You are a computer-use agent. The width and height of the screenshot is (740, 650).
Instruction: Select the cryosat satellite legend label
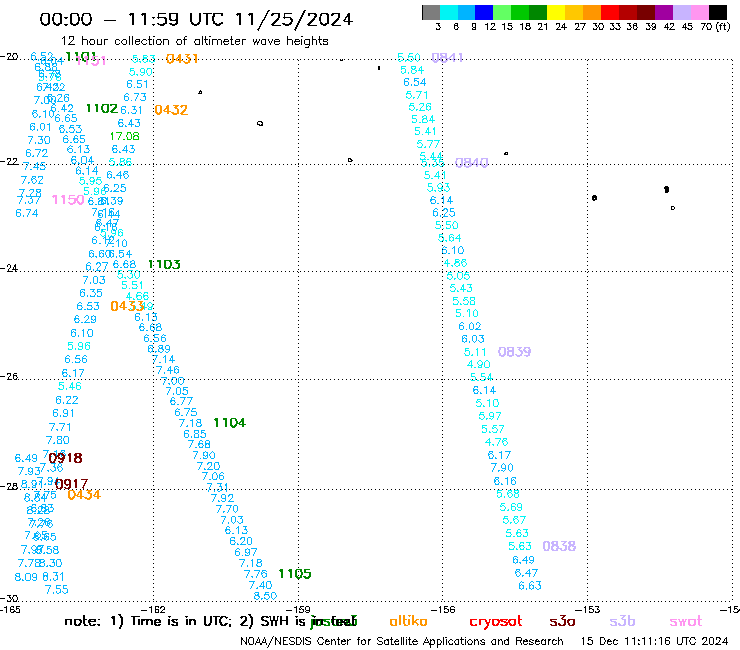(496, 621)
